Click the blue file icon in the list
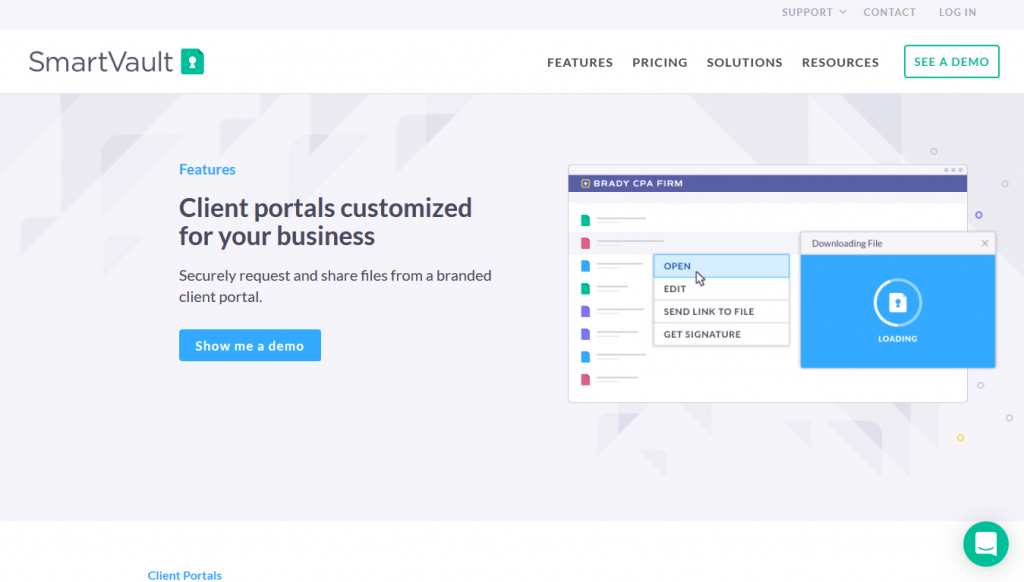 click(583, 266)
